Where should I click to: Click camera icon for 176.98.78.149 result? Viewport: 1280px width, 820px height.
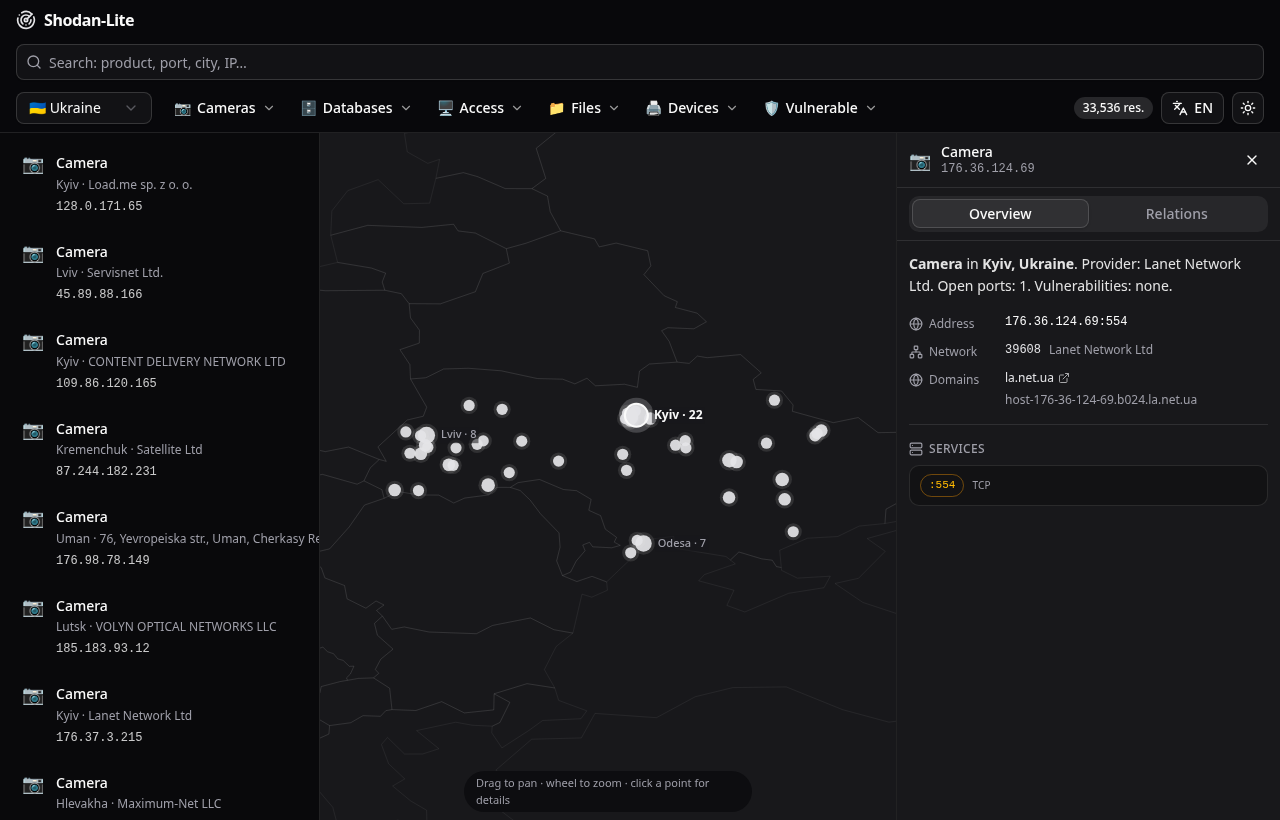(x=33, y=518)
